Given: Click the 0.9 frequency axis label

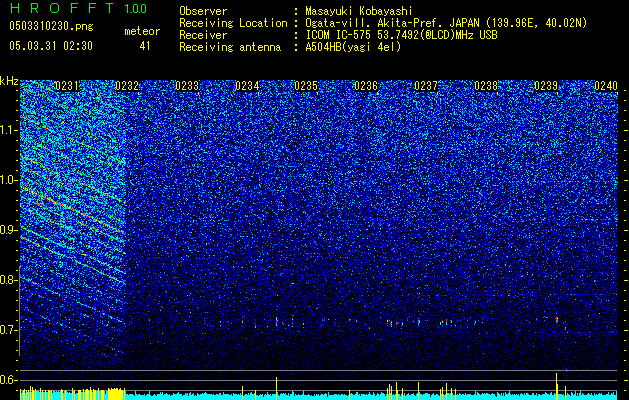Looking at the screenshot, I should (9, 230).
